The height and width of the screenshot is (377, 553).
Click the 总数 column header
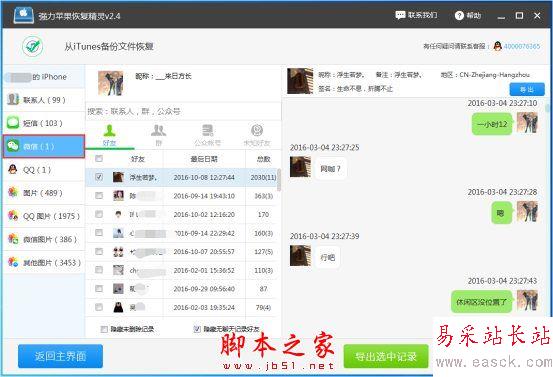[x=263, y=159]
